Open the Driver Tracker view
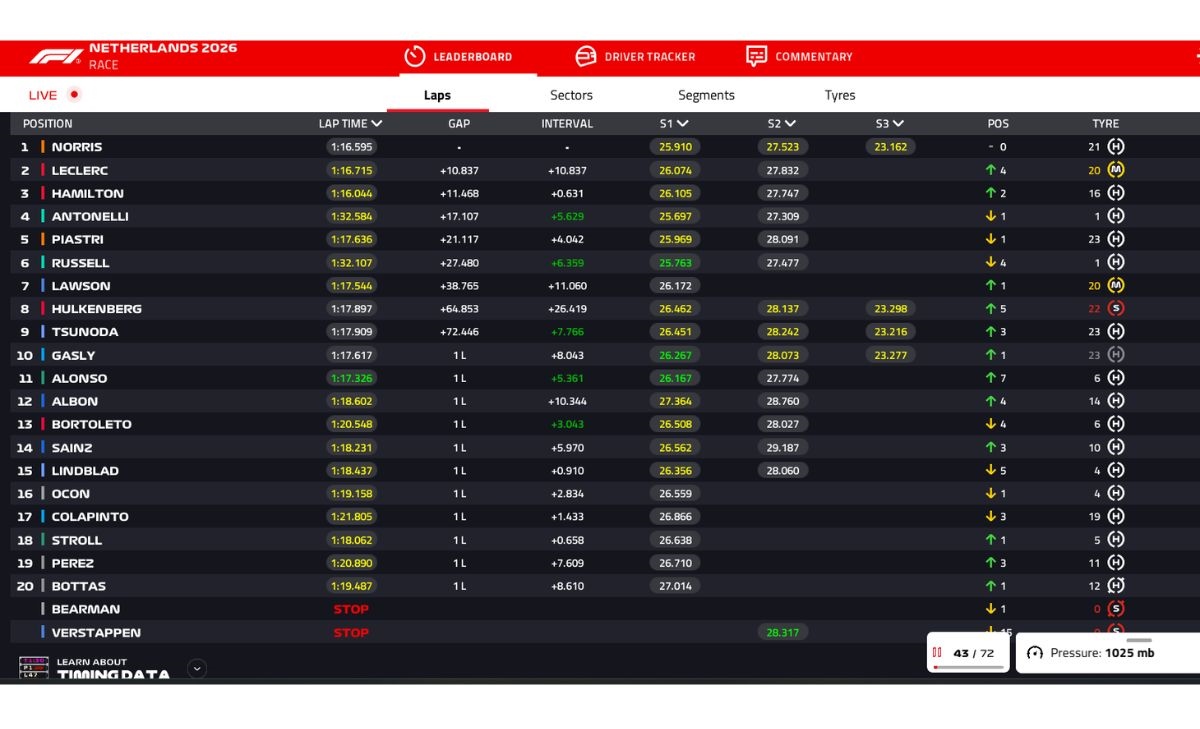1200x729 pixels. click(636, 57)
